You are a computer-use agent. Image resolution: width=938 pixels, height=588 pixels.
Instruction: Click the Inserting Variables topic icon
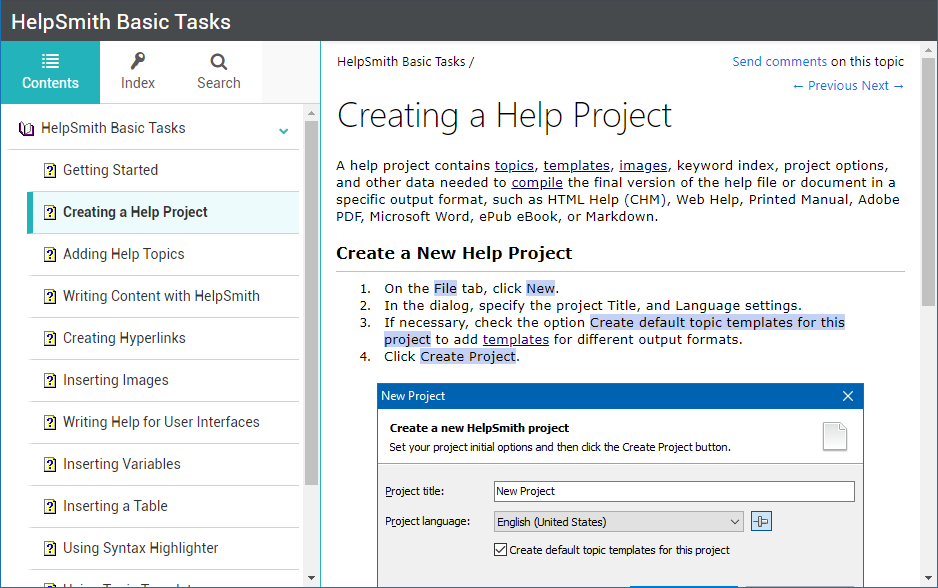50,465
